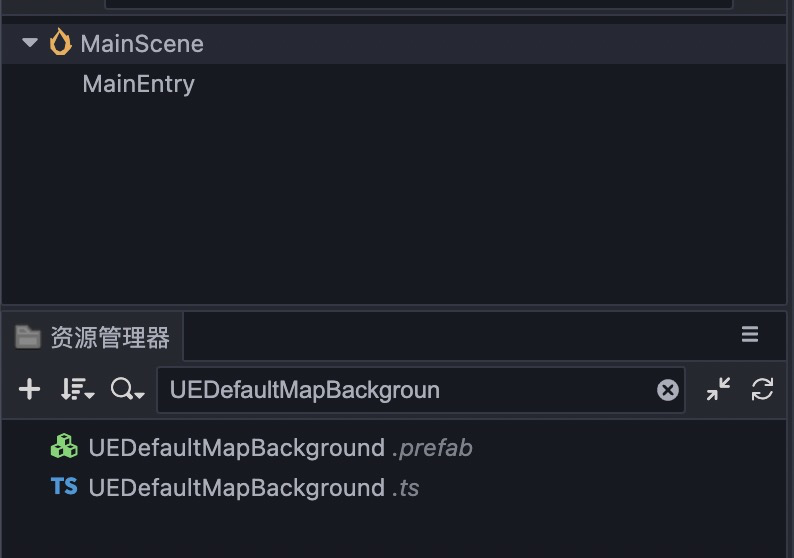The height and width of the screenshot is (558, 794).
Task: Select UEDefaultMapBackground .ts file name
Action: [236, 488]
